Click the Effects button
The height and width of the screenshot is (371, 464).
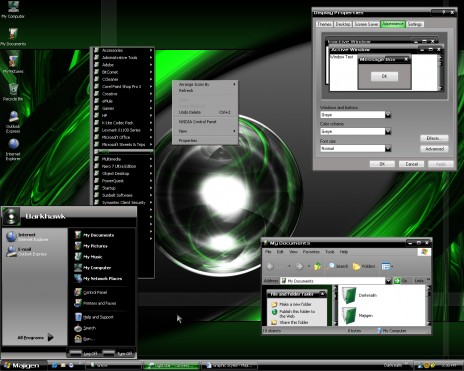click(434, 138)
